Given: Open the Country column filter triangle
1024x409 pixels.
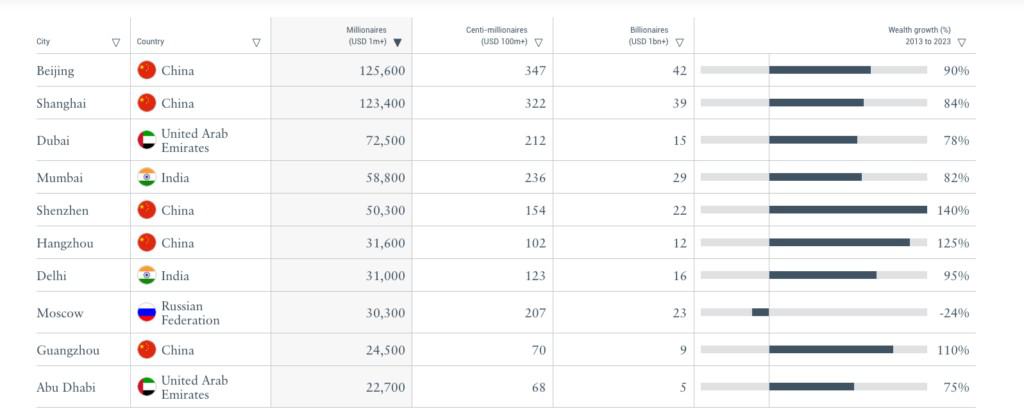Looking at the screenshot, I should tap(257, 42).
